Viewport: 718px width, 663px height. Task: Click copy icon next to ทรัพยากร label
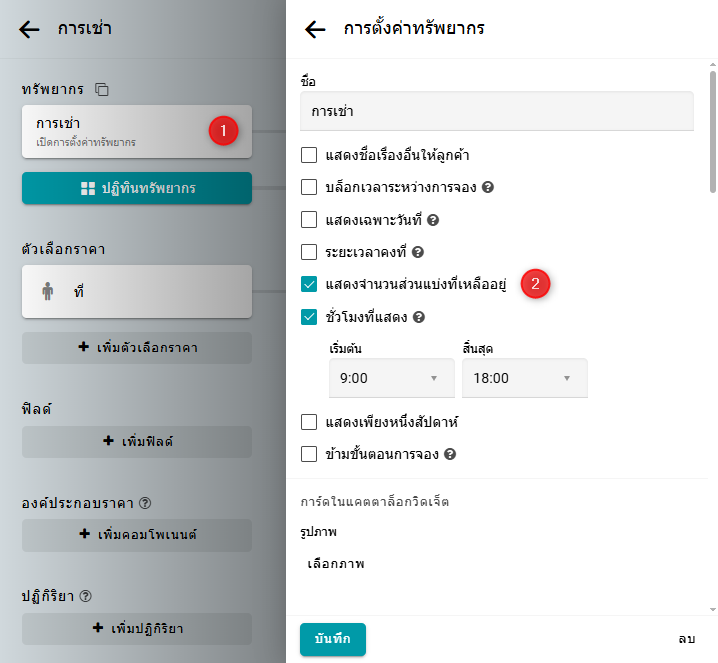point(102,90)
